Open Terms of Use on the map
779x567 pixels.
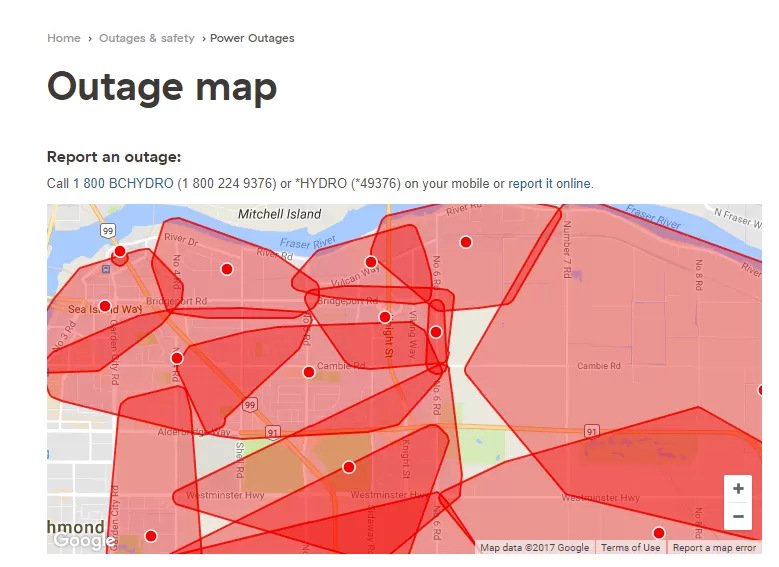coord(630,548)
